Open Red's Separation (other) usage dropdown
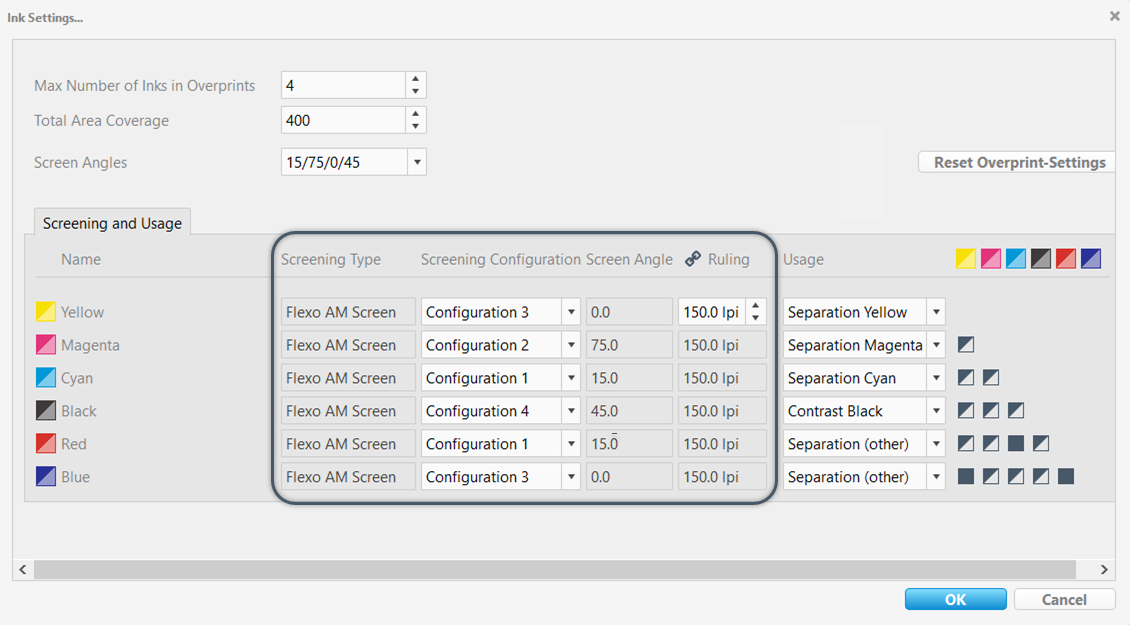The image size is (1130, 625). click(936, 444)
